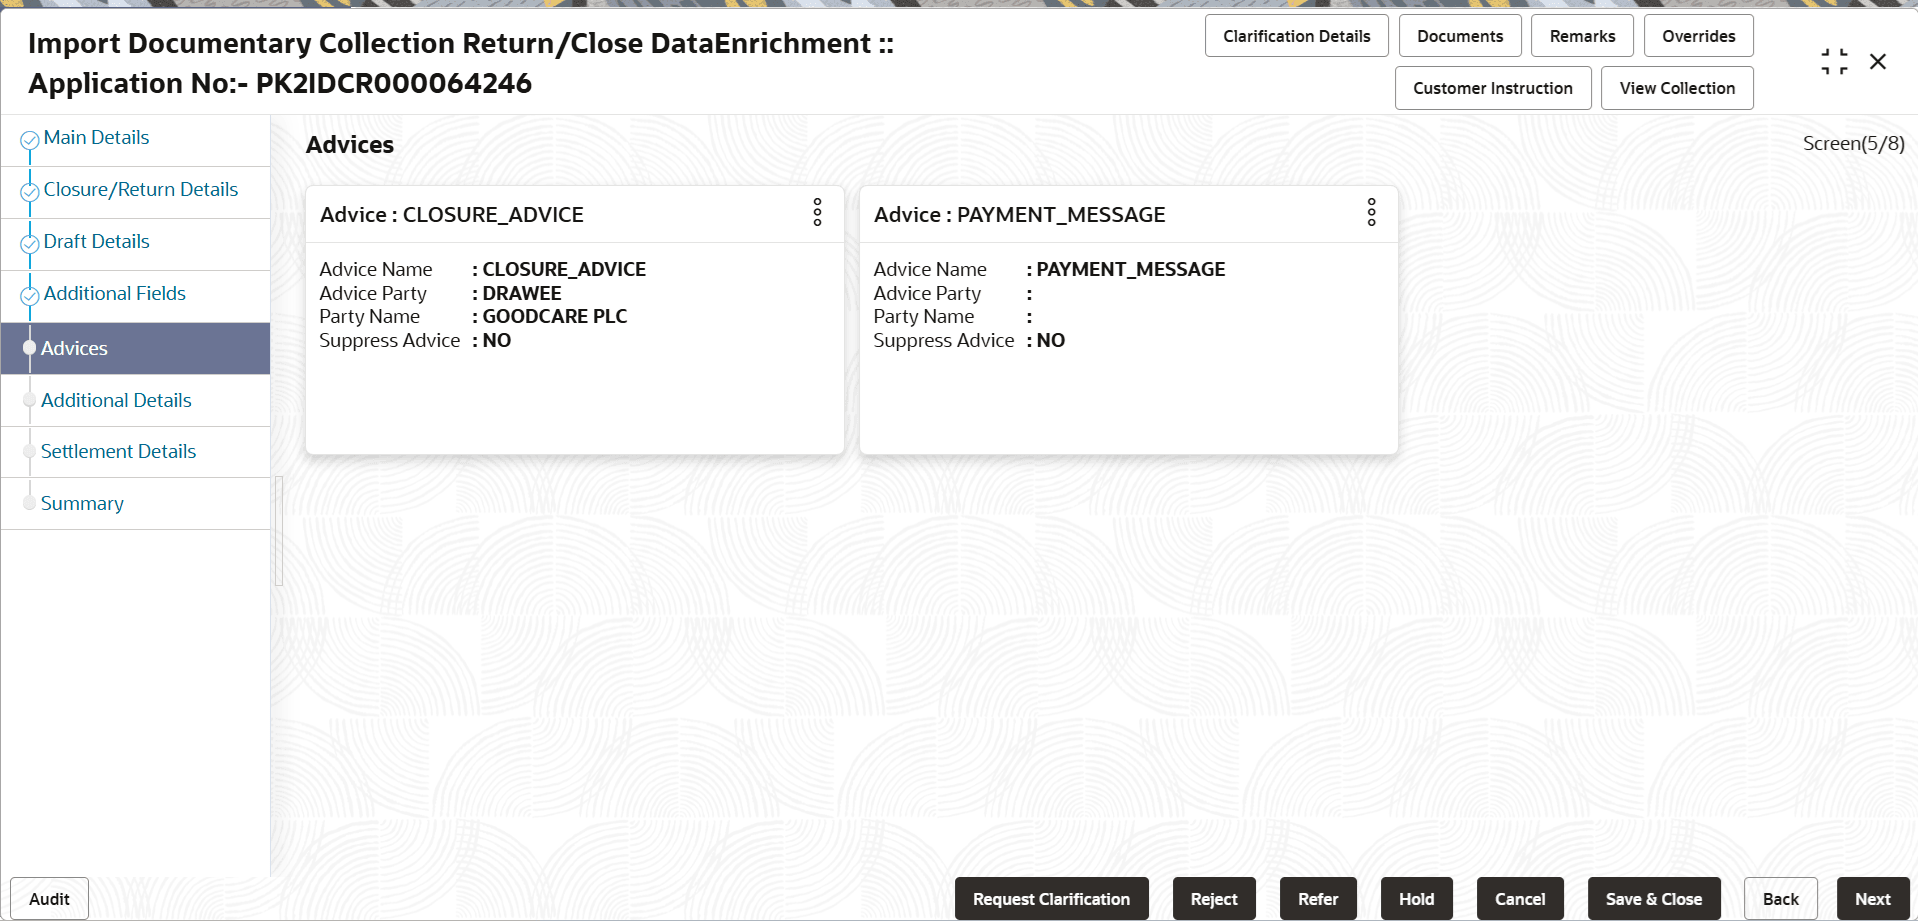Click the sidebar splitter handle
Screen dimensions: 1918x921
point(279,530)
